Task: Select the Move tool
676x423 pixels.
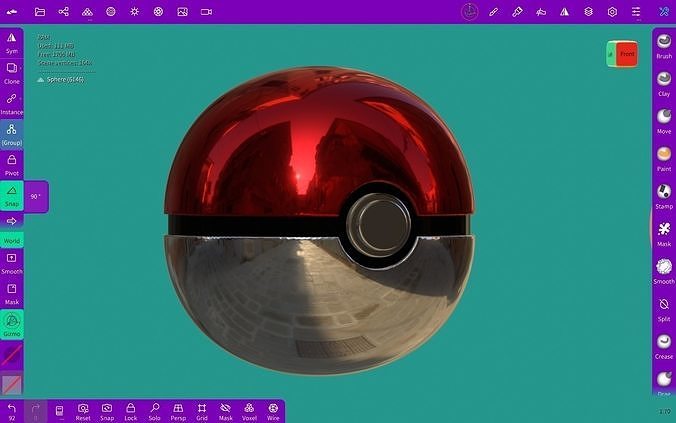Action: (664, 121)
